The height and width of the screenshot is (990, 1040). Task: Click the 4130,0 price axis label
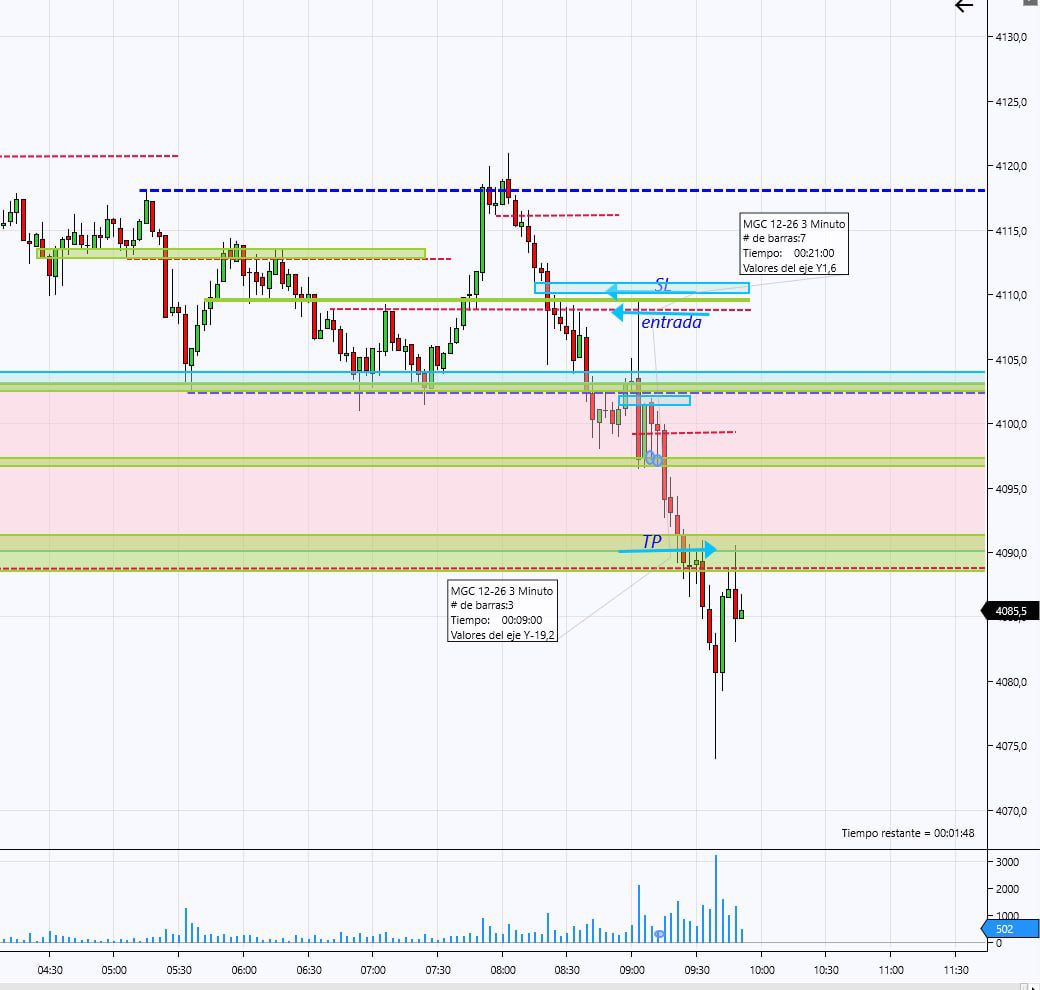(1011, 38)
